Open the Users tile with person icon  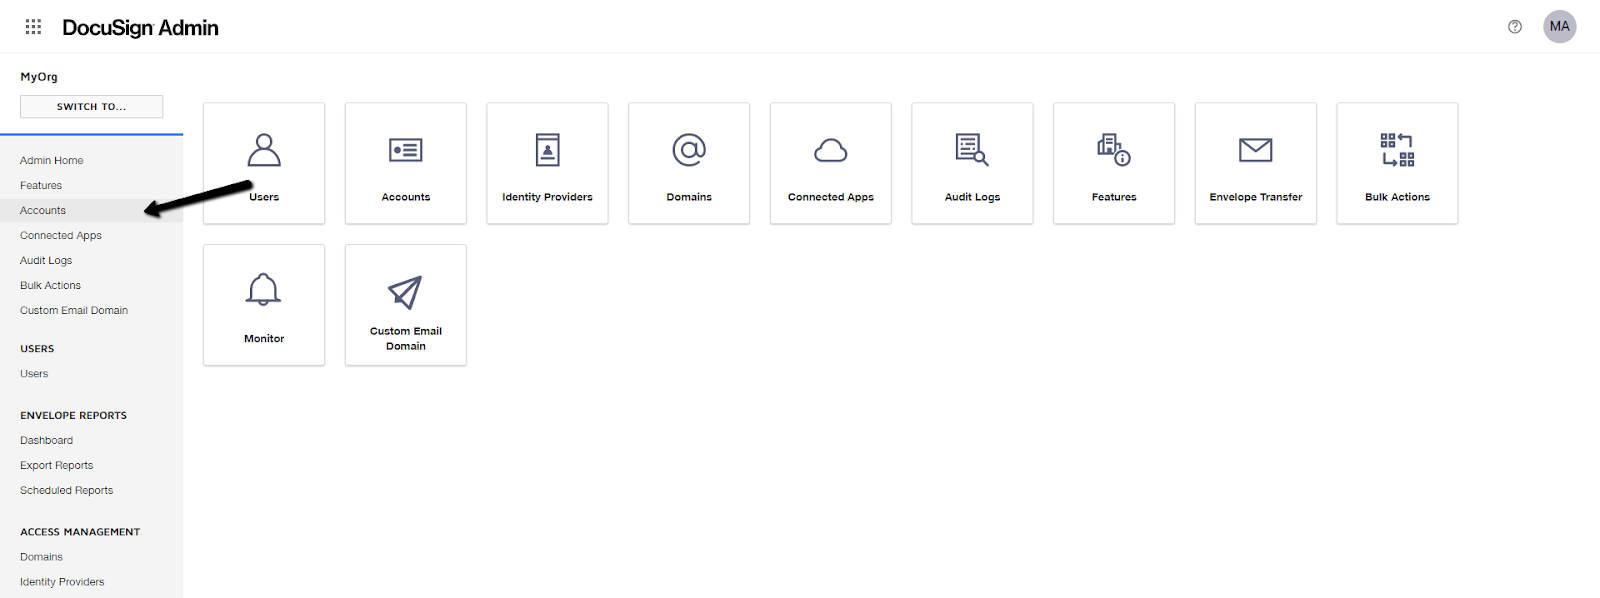pyautogui.click(x=264, y=163)
